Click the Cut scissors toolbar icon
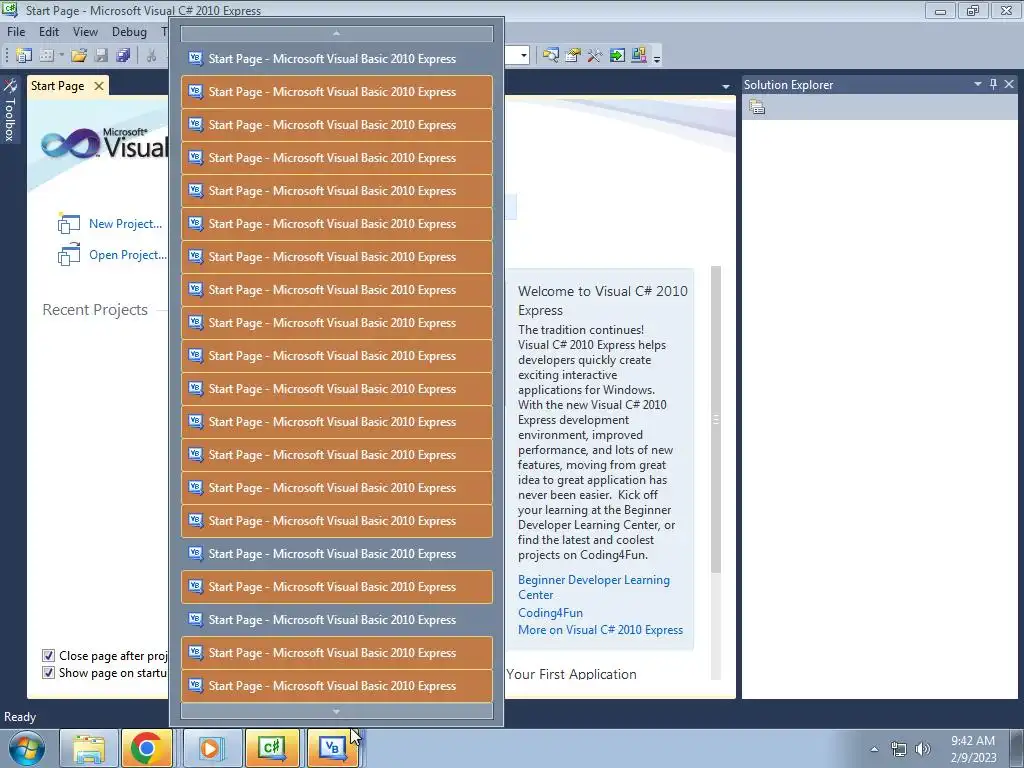The height and width of the screenshot is (768, 1024). (x=152, y=56)
